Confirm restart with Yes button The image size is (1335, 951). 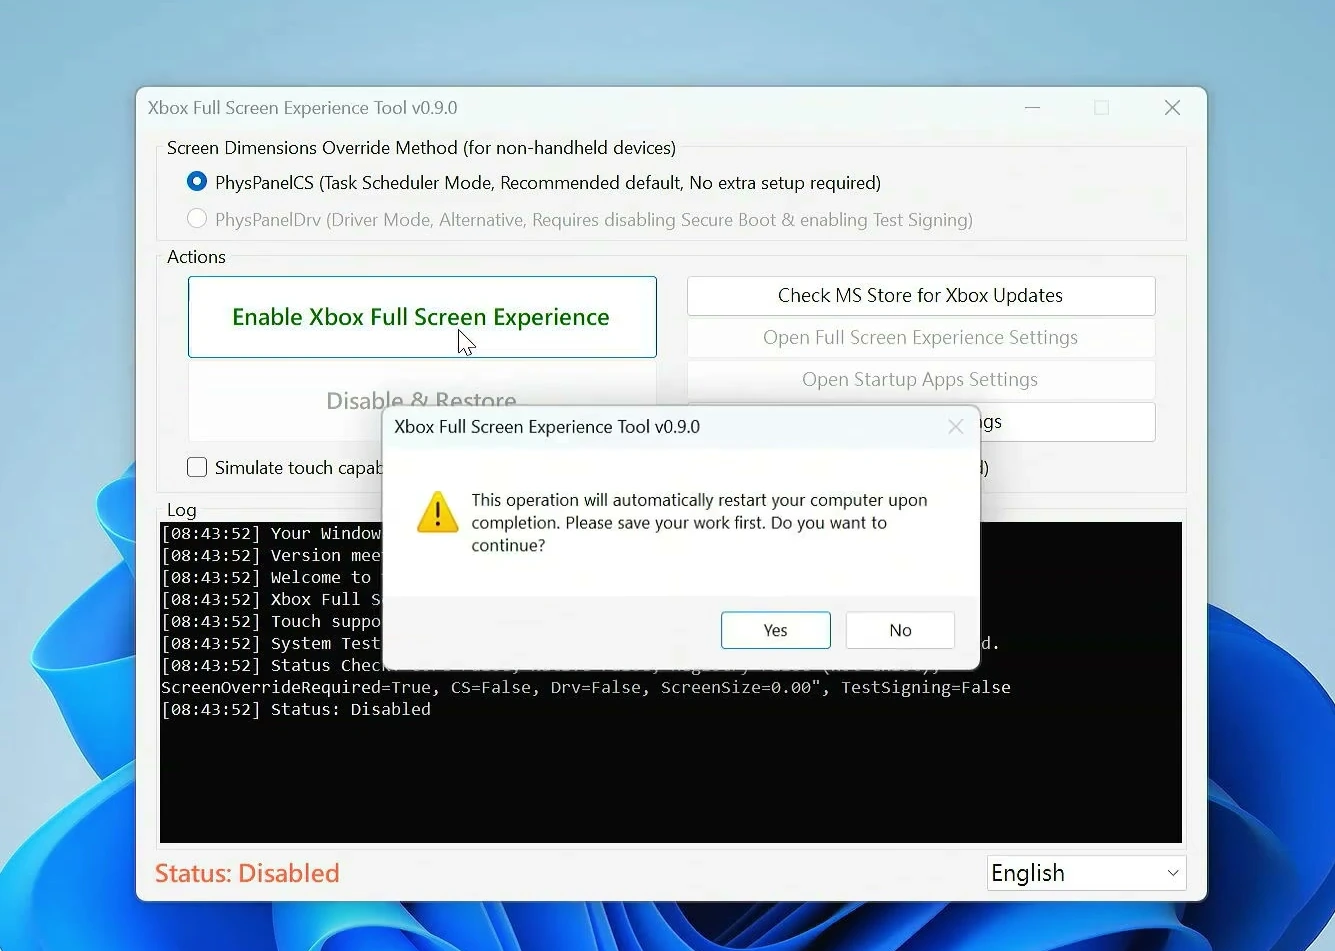click(776, 630)
